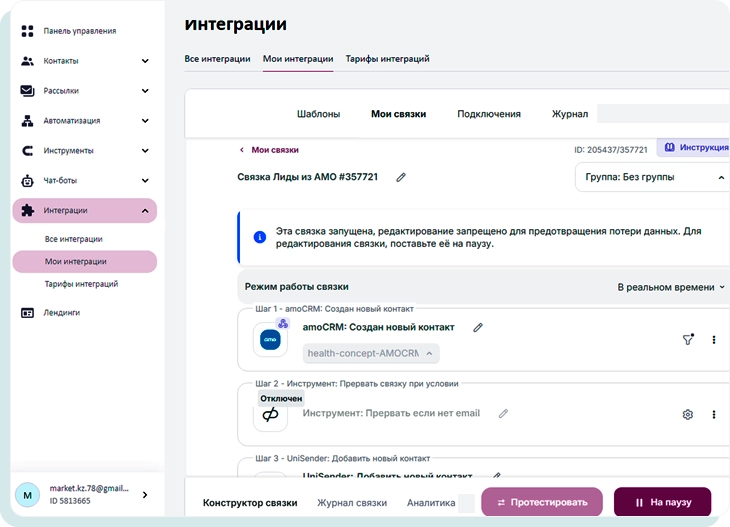Click the Чат-боты robot icon
Viewport: 730px width, 527px height.
tap(27, 180)
